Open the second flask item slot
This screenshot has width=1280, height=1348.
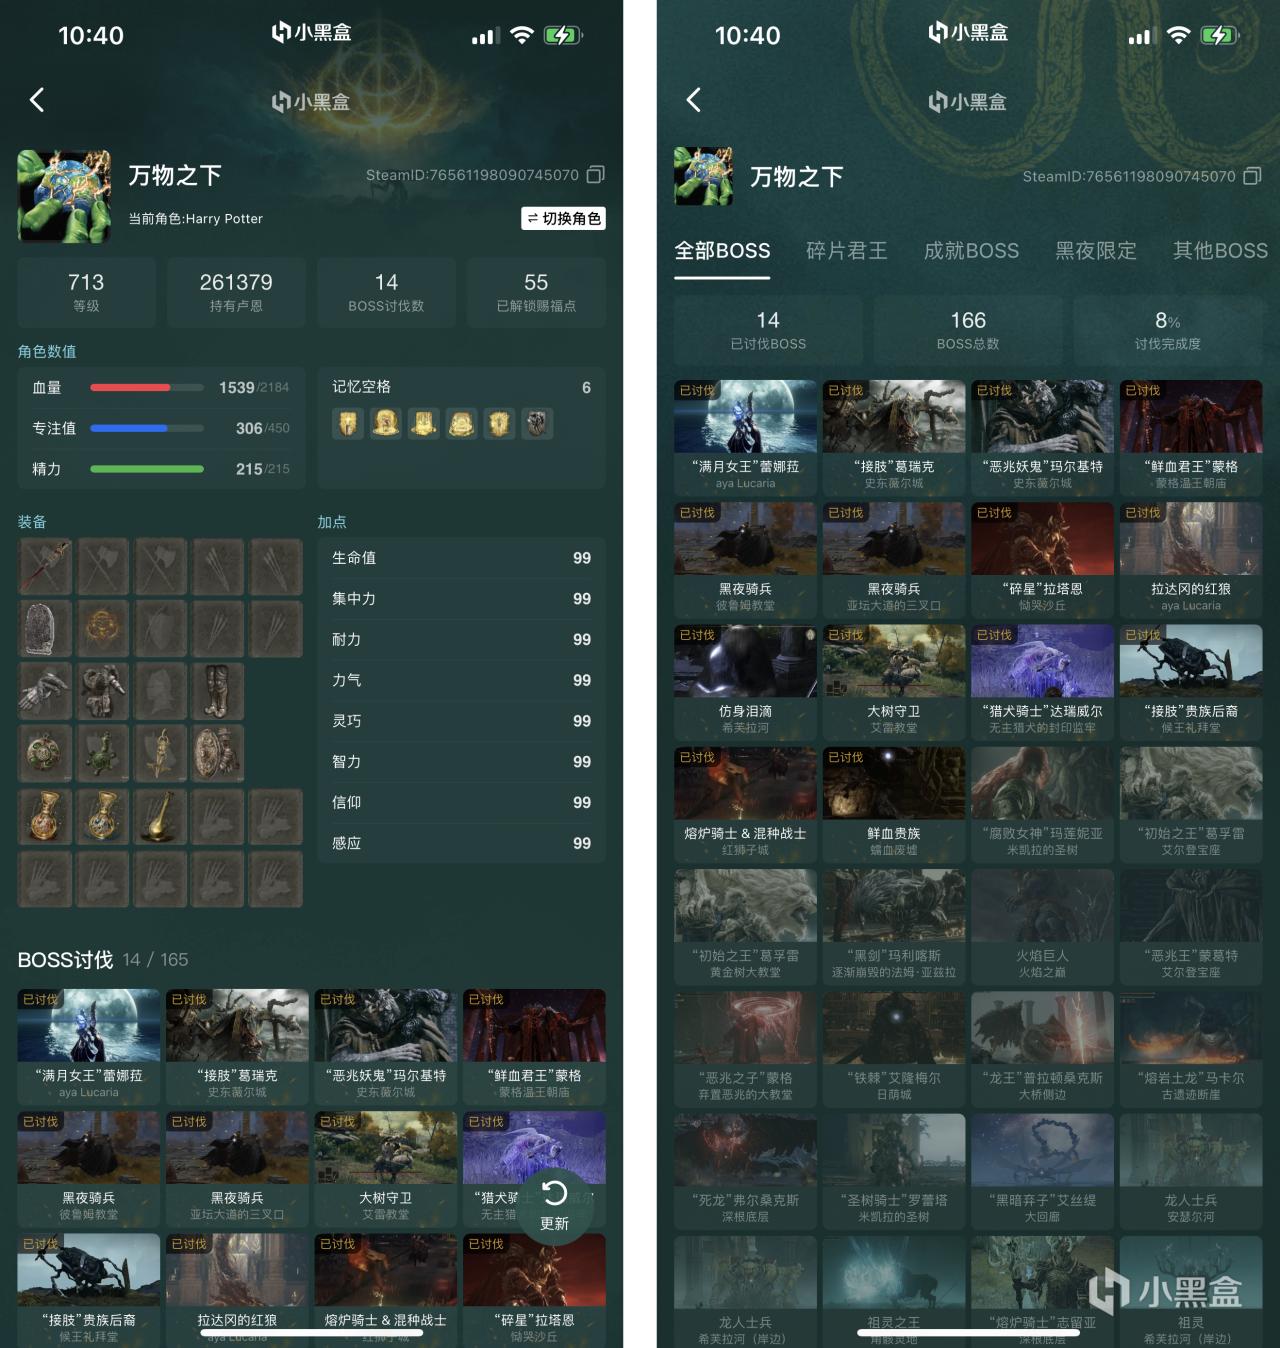click(103, 816)
